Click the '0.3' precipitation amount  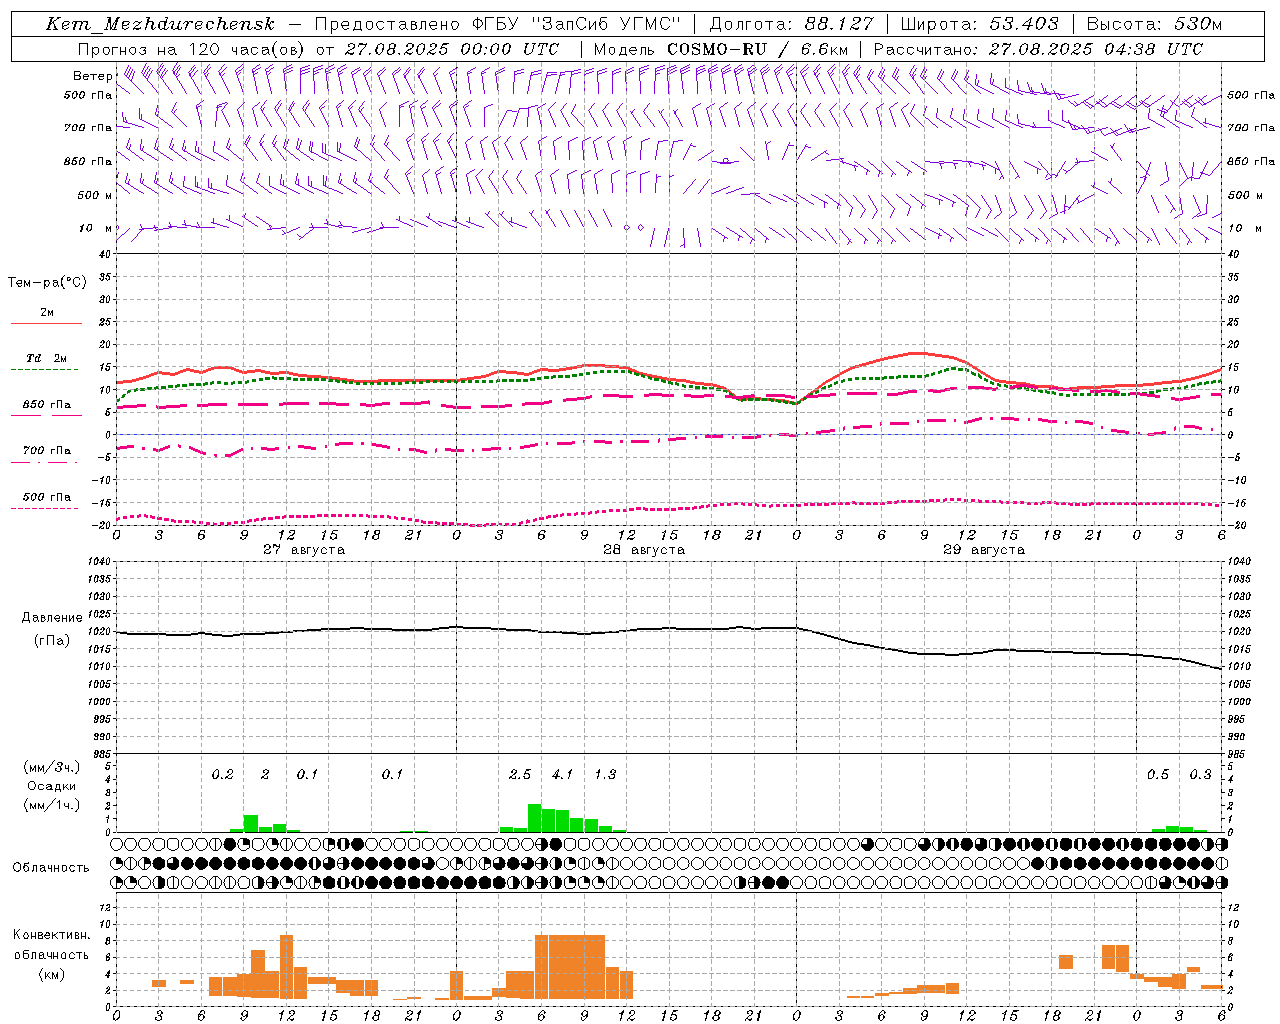[1200, 774]
